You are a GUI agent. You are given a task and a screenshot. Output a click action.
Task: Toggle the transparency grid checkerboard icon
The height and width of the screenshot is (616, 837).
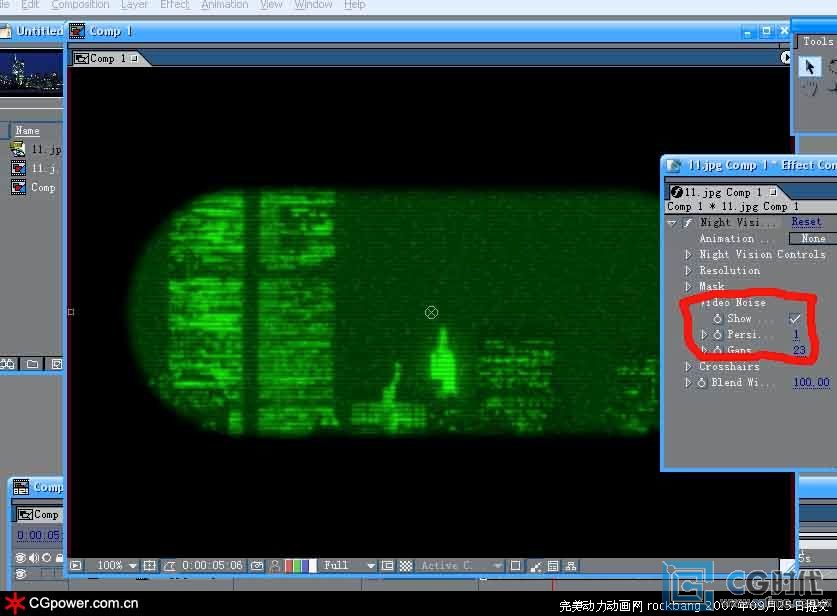pyautogui.click(x=406, y=565)
